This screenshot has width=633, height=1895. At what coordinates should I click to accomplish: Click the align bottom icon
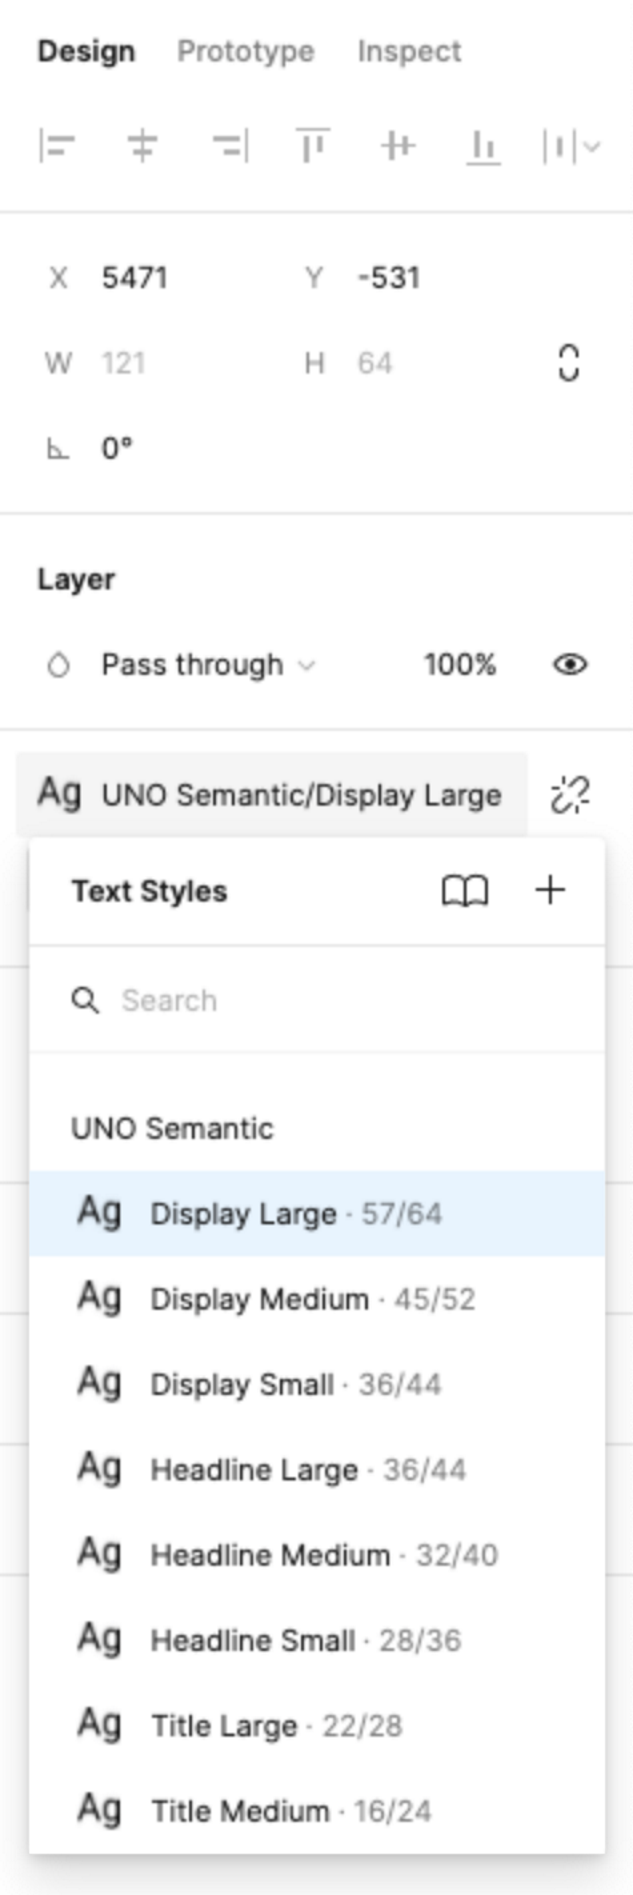coord(483,147)
